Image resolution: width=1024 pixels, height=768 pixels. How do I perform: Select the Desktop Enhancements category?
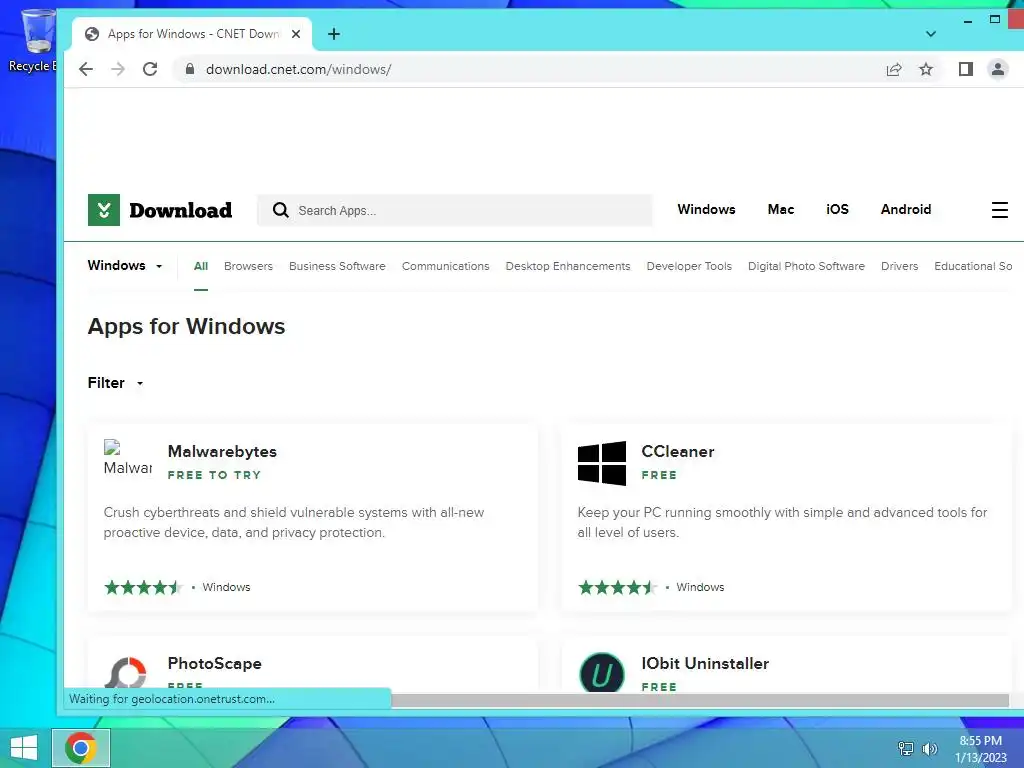[568, 266]
